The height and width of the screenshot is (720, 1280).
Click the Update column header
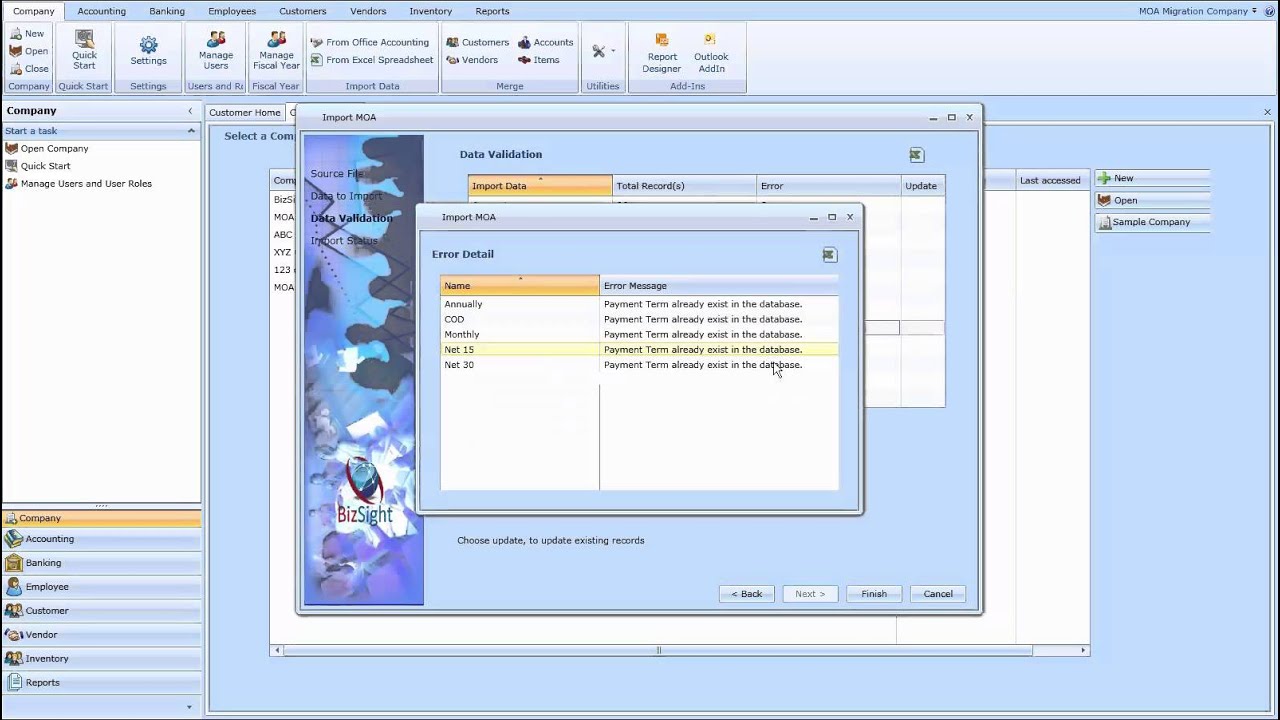923,186
